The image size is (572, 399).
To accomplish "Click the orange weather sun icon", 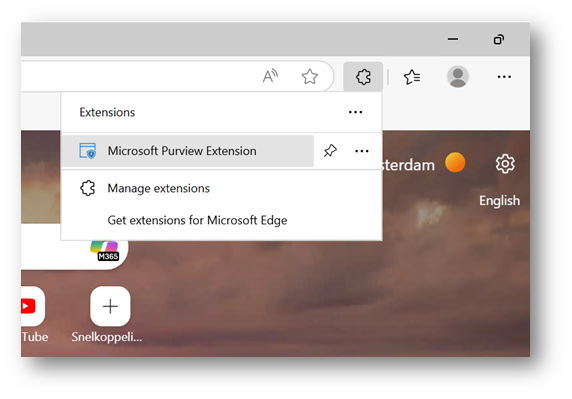I will click(455, 163).
